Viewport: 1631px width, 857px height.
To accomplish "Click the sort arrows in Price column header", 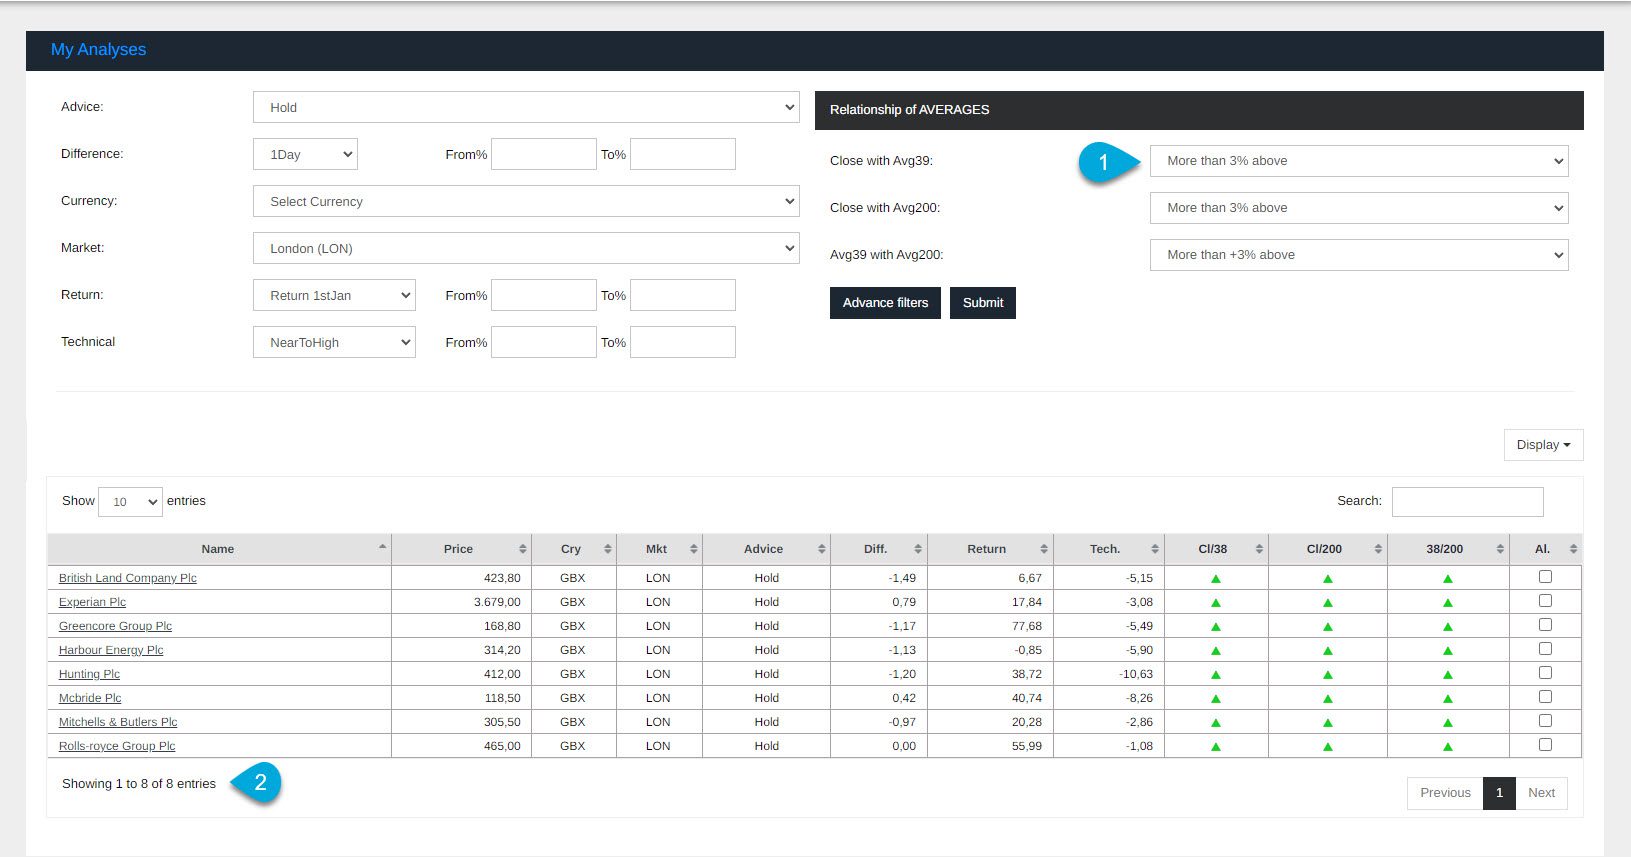I will (522, 549).
